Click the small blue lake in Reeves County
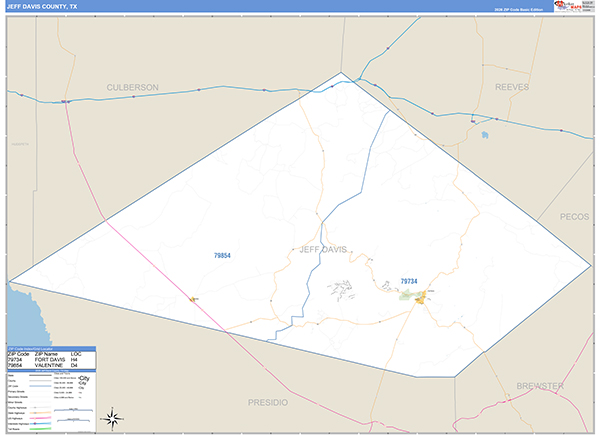 coord(485,135)
